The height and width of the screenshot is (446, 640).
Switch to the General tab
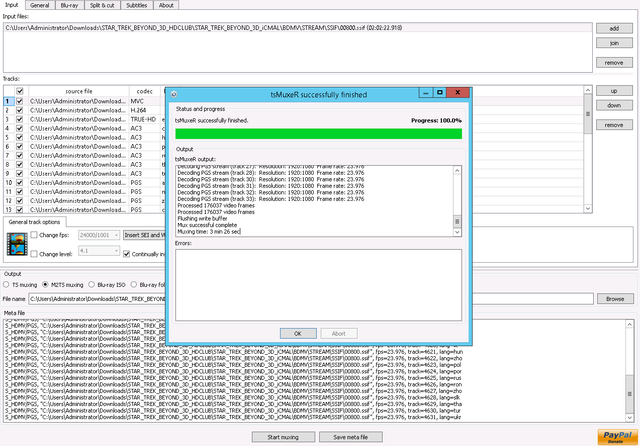[x=40, y=5]
